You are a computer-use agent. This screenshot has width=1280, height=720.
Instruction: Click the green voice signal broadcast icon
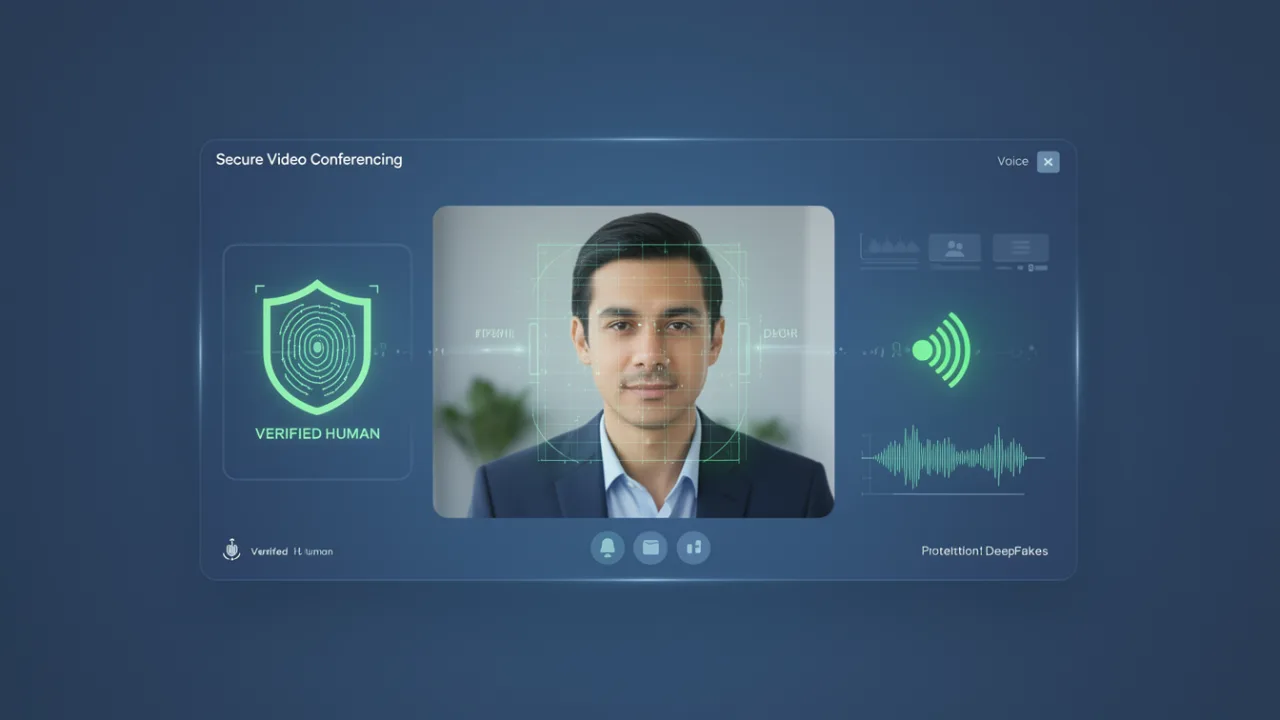941,349
